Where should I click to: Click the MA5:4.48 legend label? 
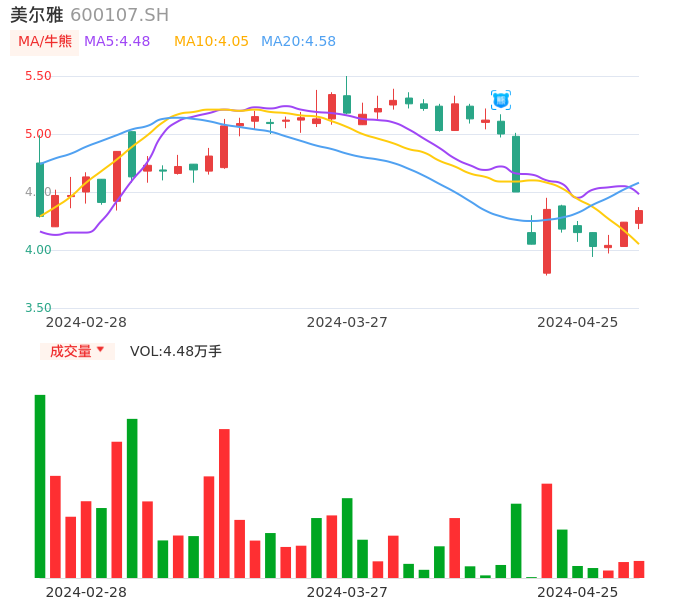point(117,42)
